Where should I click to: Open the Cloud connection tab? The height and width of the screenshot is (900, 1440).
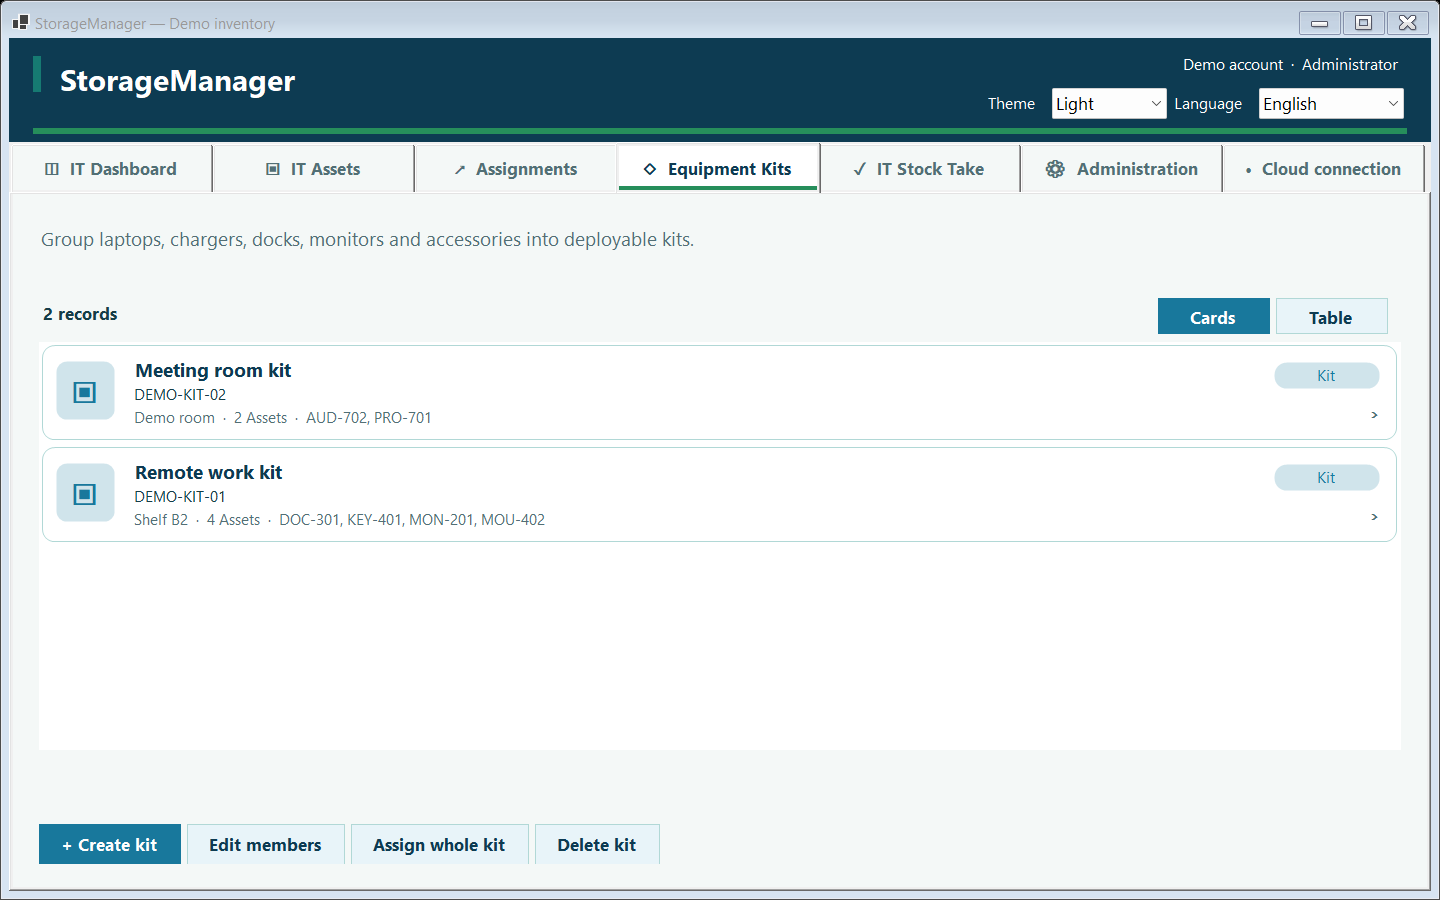coord(1324,169)
